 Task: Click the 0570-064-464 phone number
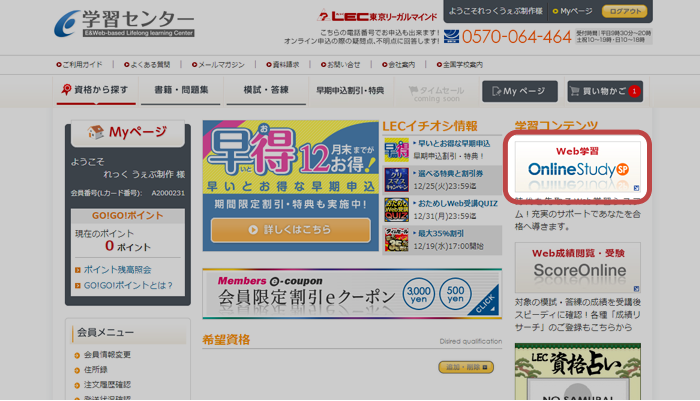pyautogui.click(x=517, y=37)
